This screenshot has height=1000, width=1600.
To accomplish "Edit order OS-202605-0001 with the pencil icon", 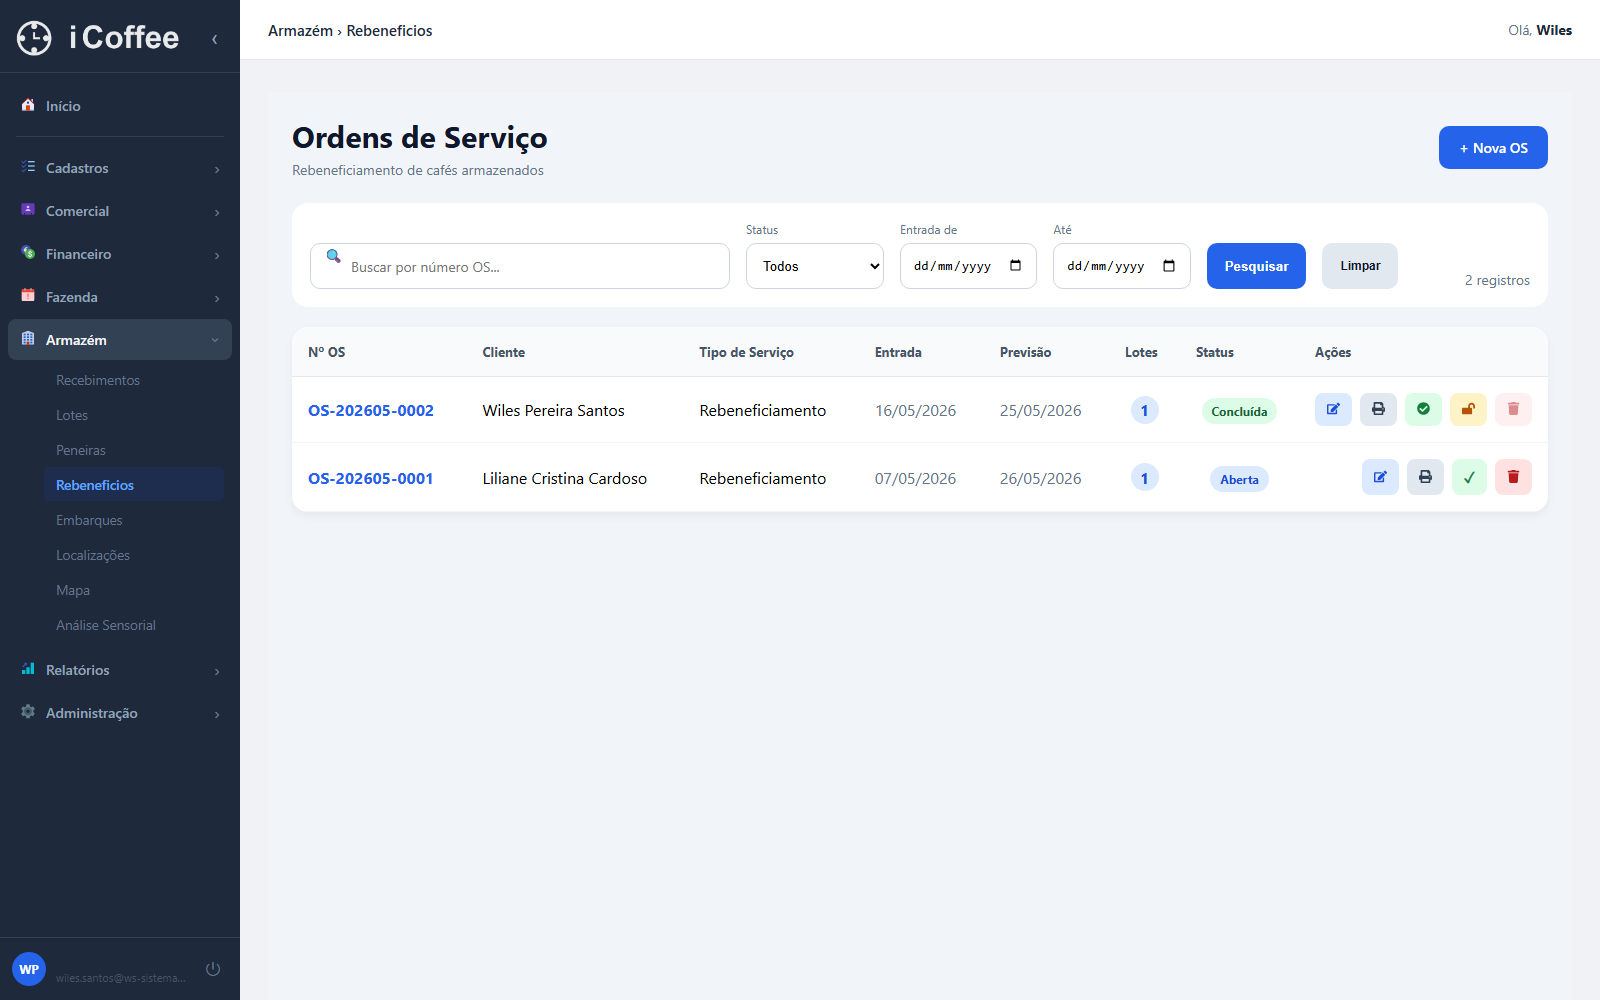I will (x=1380, y=477).
